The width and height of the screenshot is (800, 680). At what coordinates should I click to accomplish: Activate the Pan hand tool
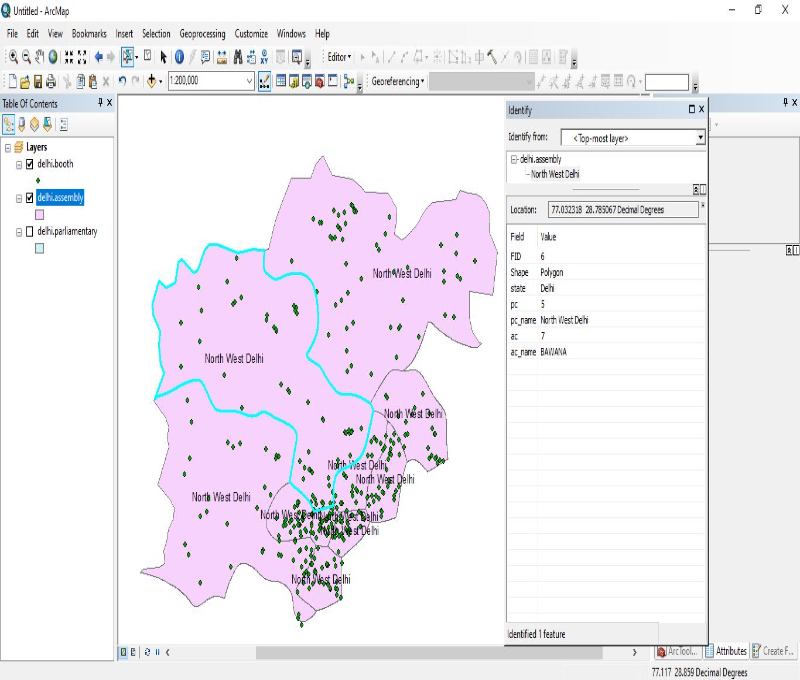pos(39,57)
